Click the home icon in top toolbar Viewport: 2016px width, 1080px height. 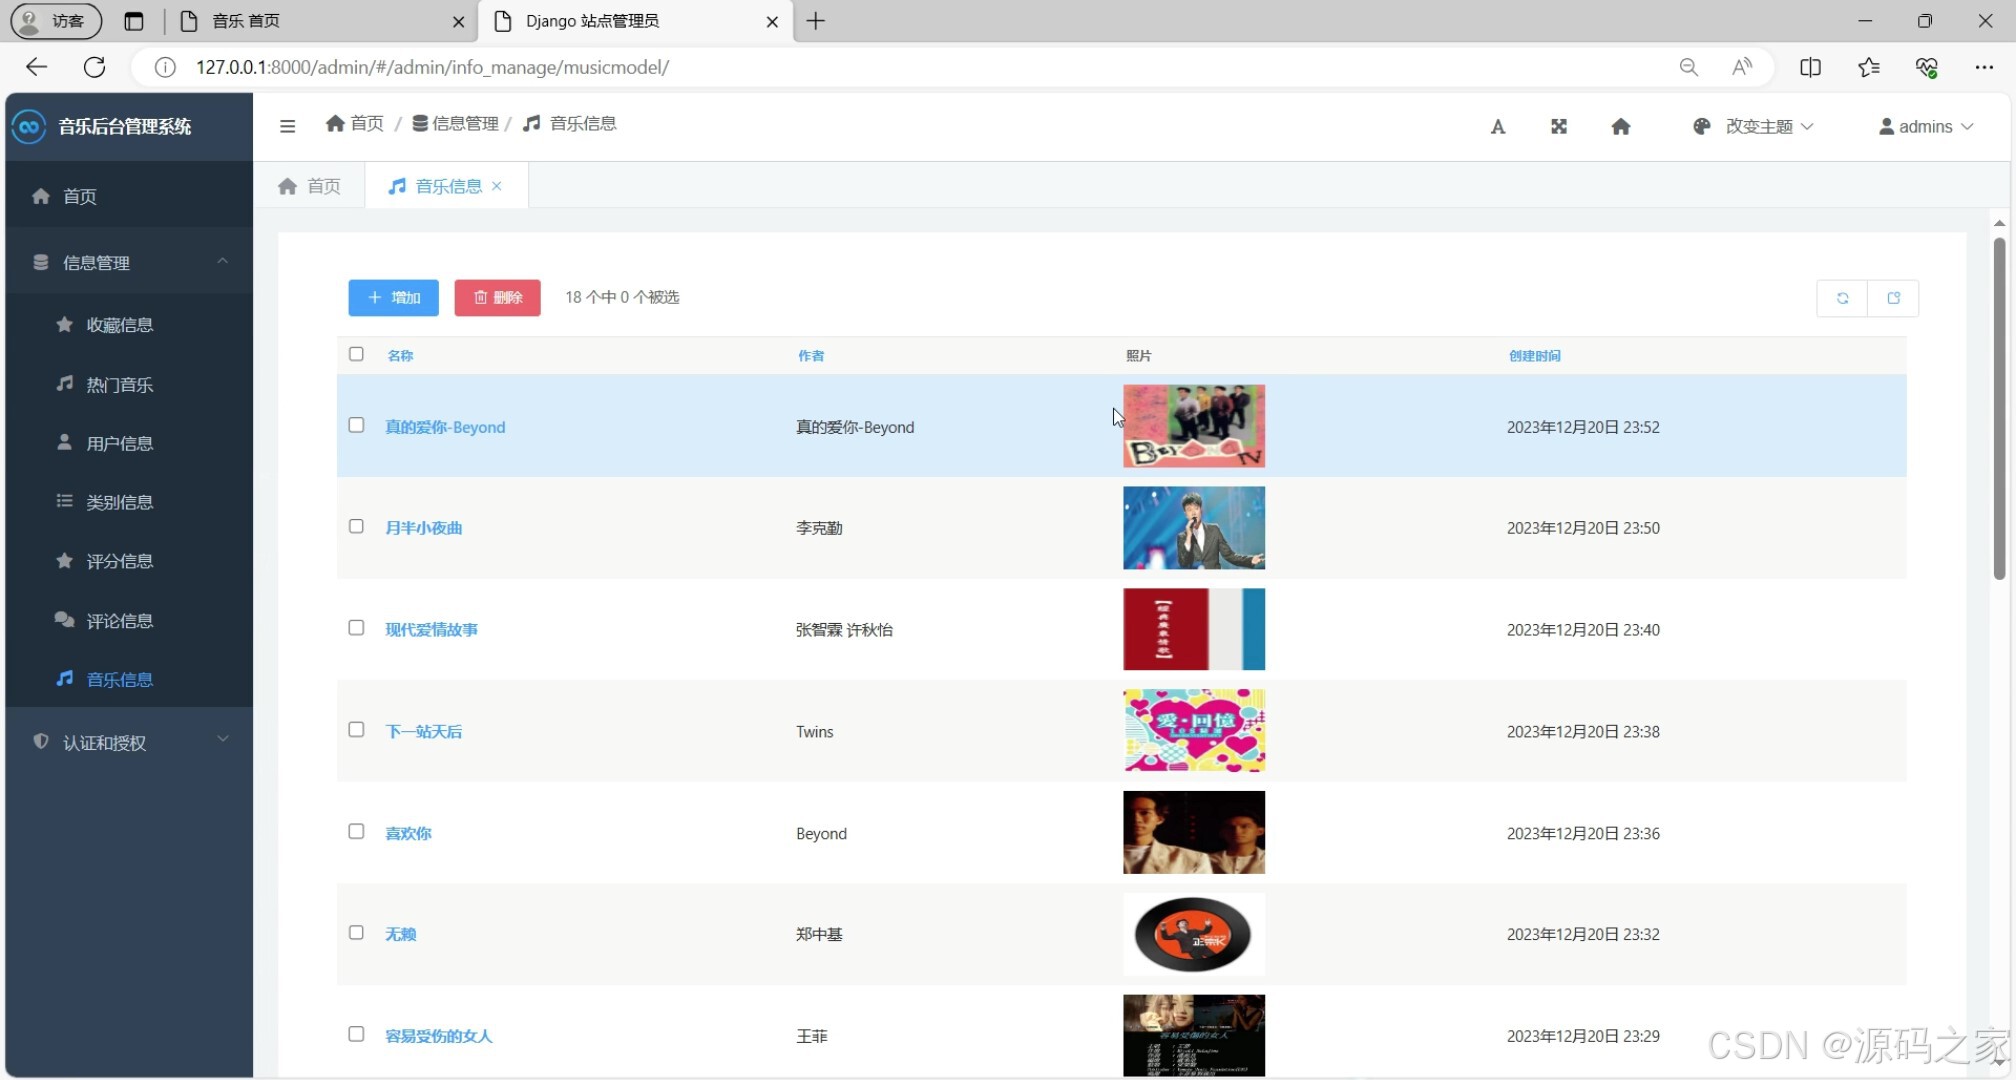(1620, 126)
